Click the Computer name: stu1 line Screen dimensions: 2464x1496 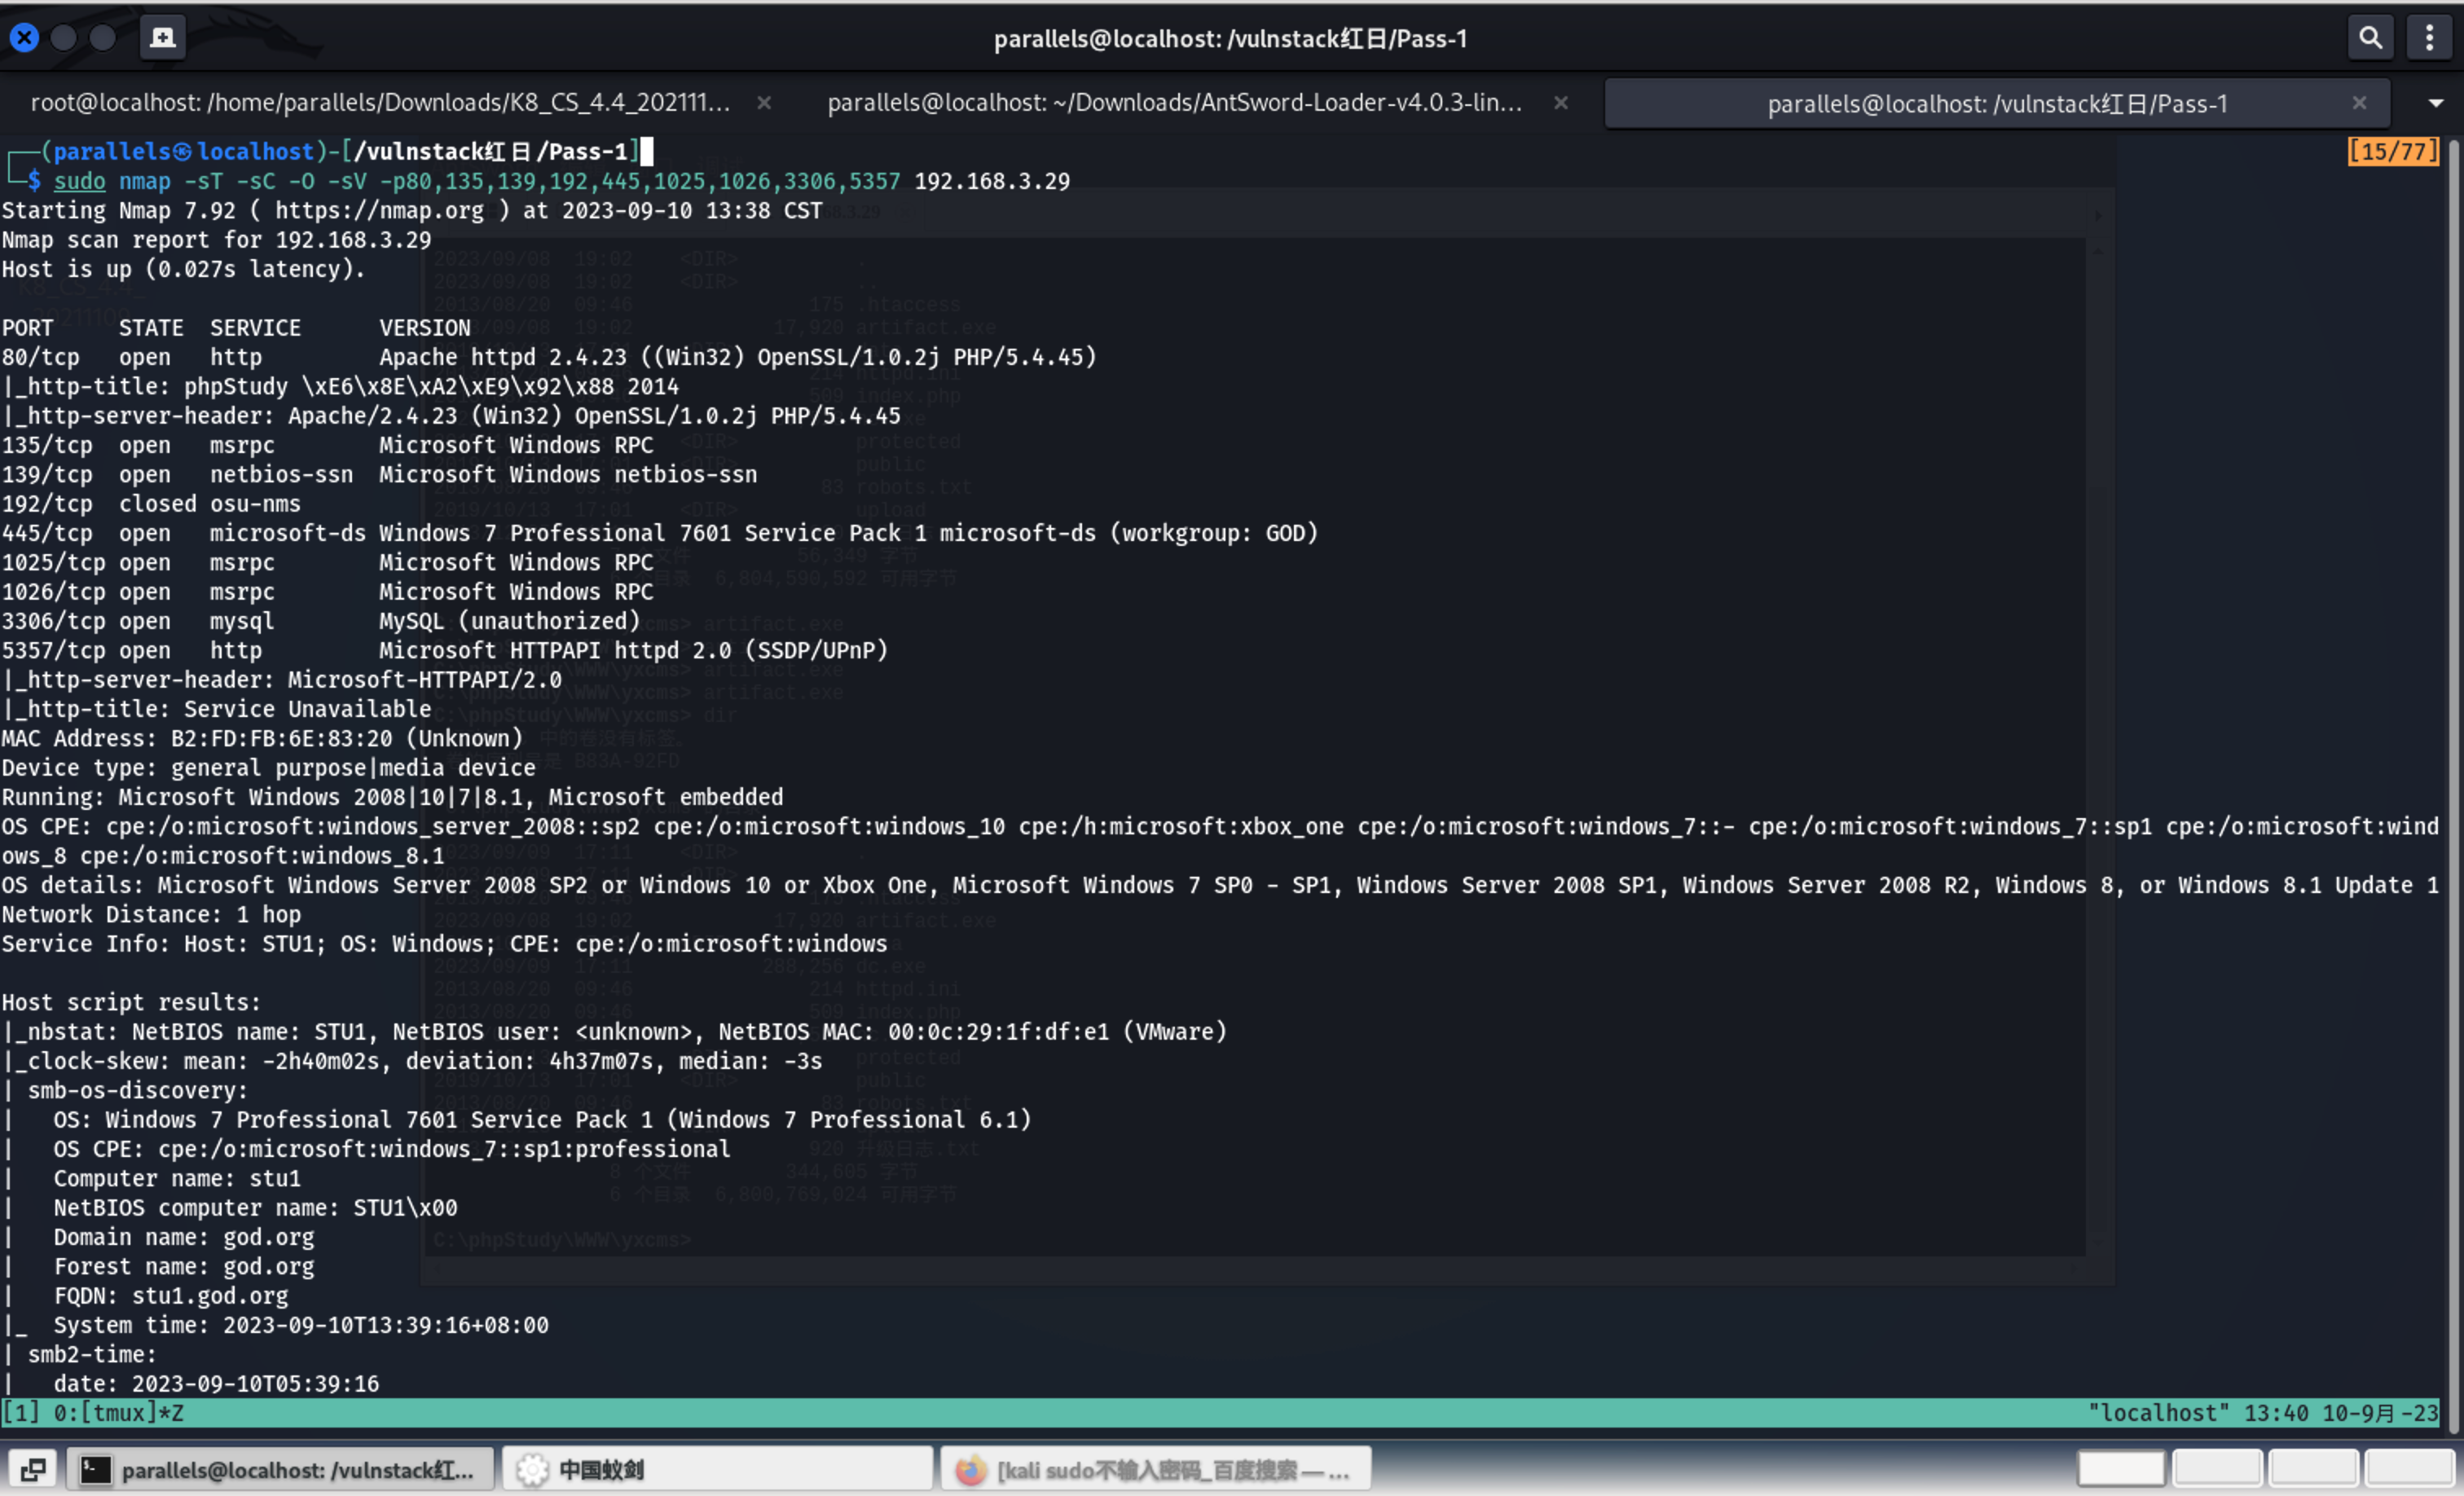(177, 1178)
